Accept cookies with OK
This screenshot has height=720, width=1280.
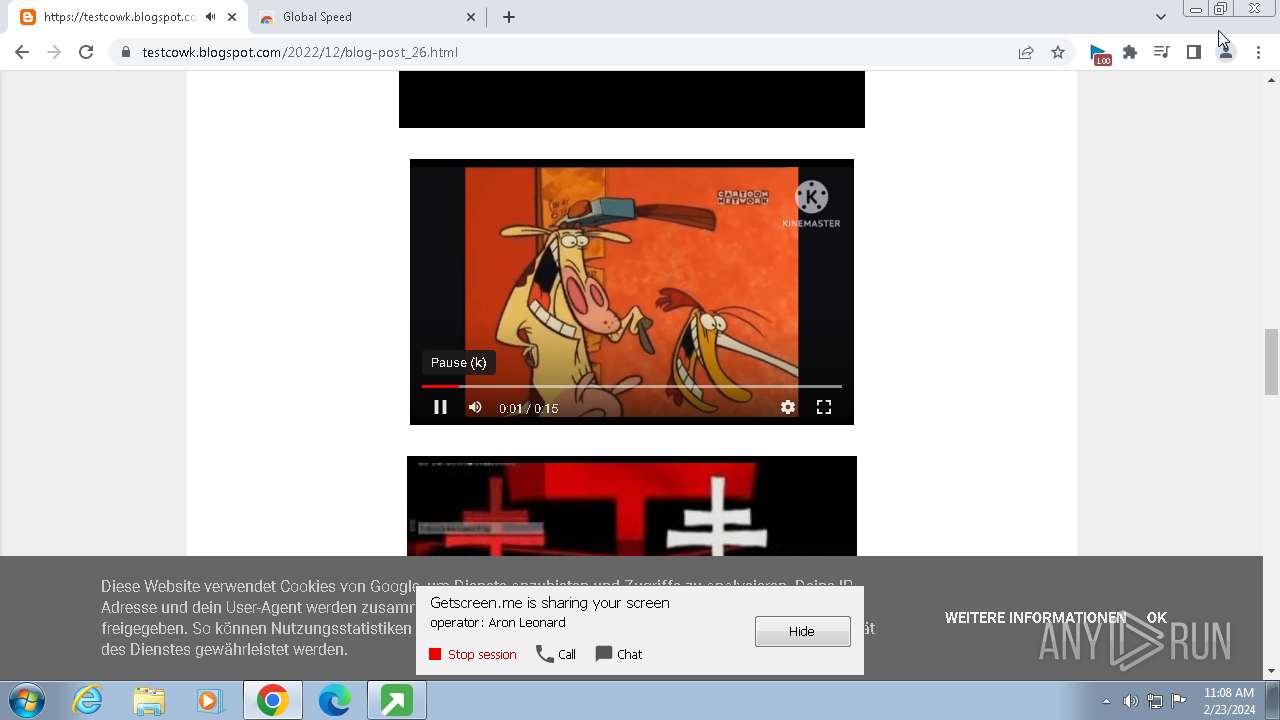tap(1157, 618)
